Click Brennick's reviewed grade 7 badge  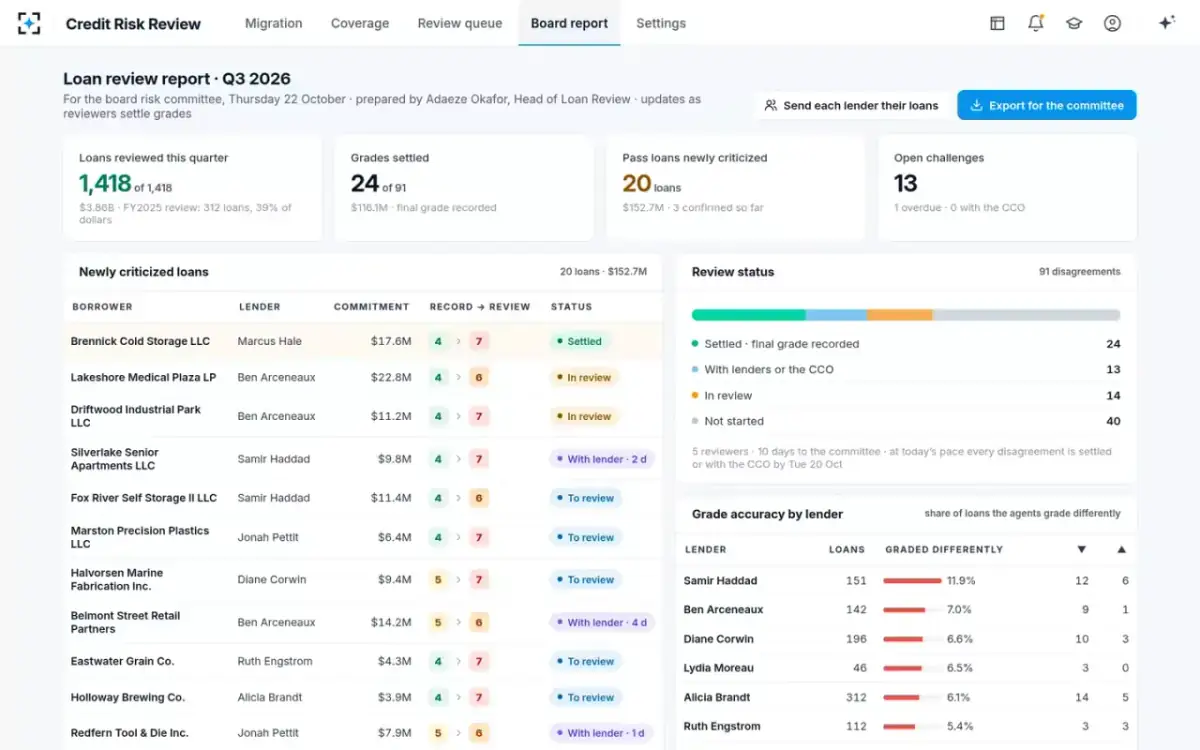pos(479,341)
